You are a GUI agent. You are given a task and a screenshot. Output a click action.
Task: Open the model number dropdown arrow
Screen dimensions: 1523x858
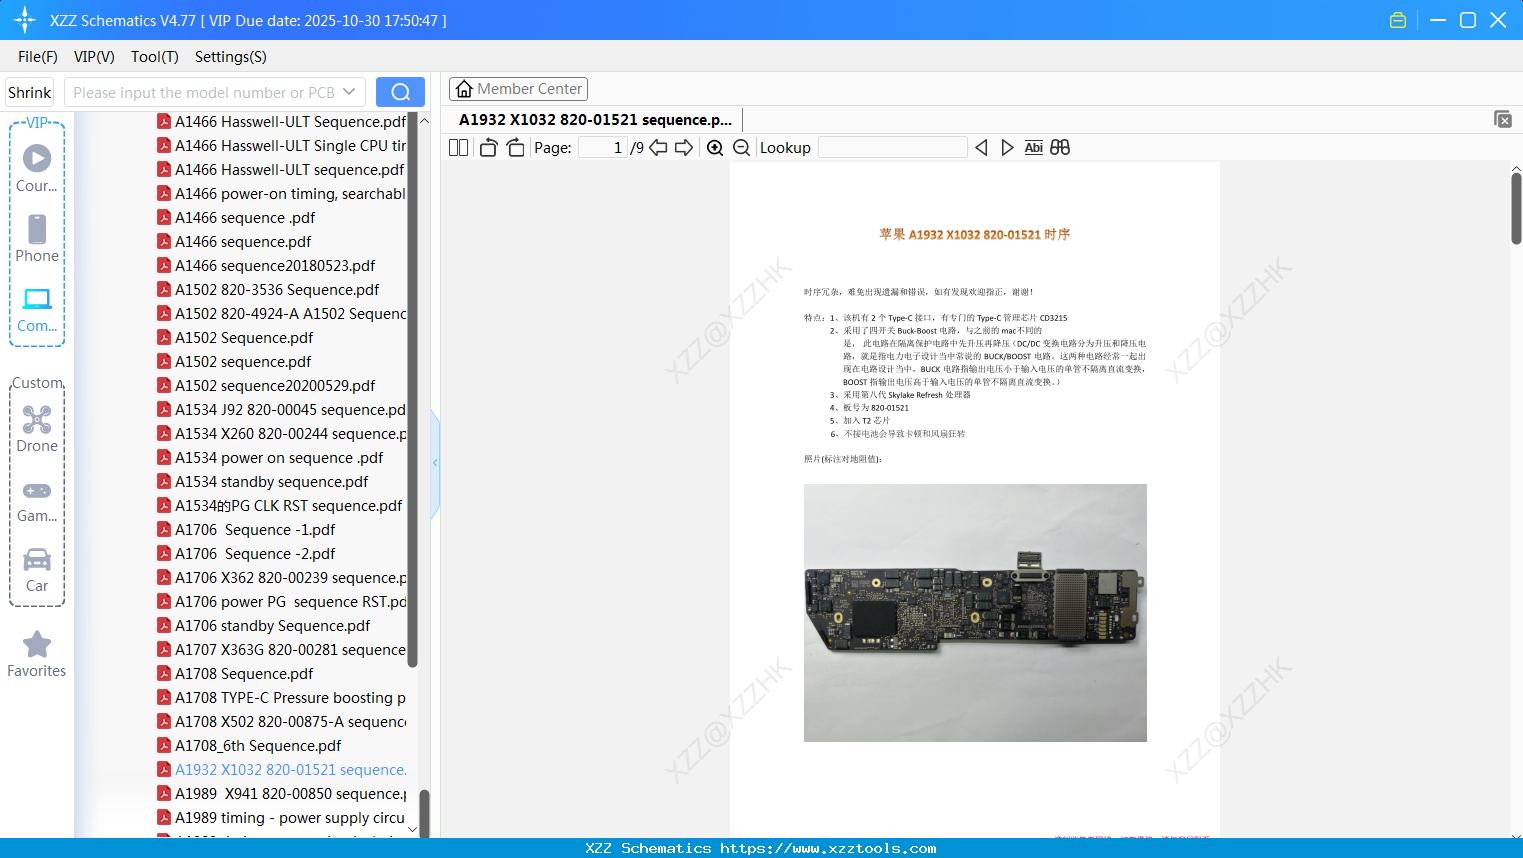349,92
